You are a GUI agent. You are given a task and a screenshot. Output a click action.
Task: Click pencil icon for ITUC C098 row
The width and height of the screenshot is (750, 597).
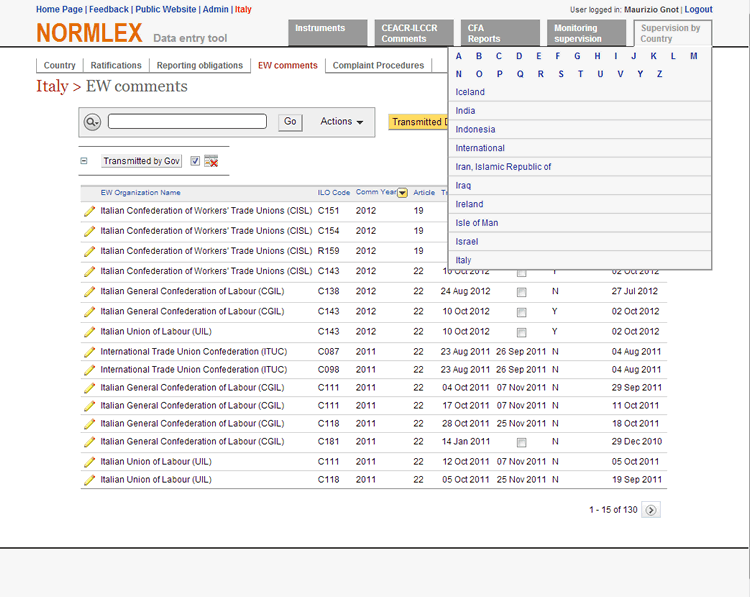pyautogui.click(x=89, y=370)
